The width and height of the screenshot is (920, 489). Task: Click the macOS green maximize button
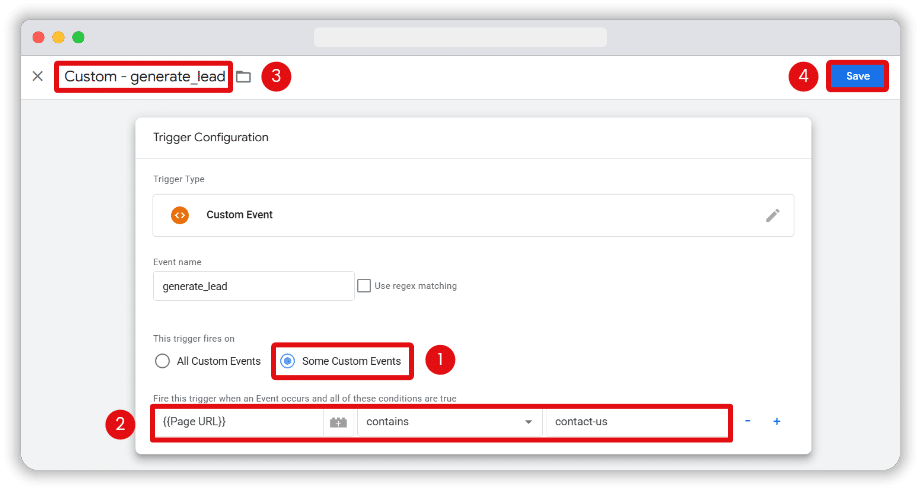[78, 38]
